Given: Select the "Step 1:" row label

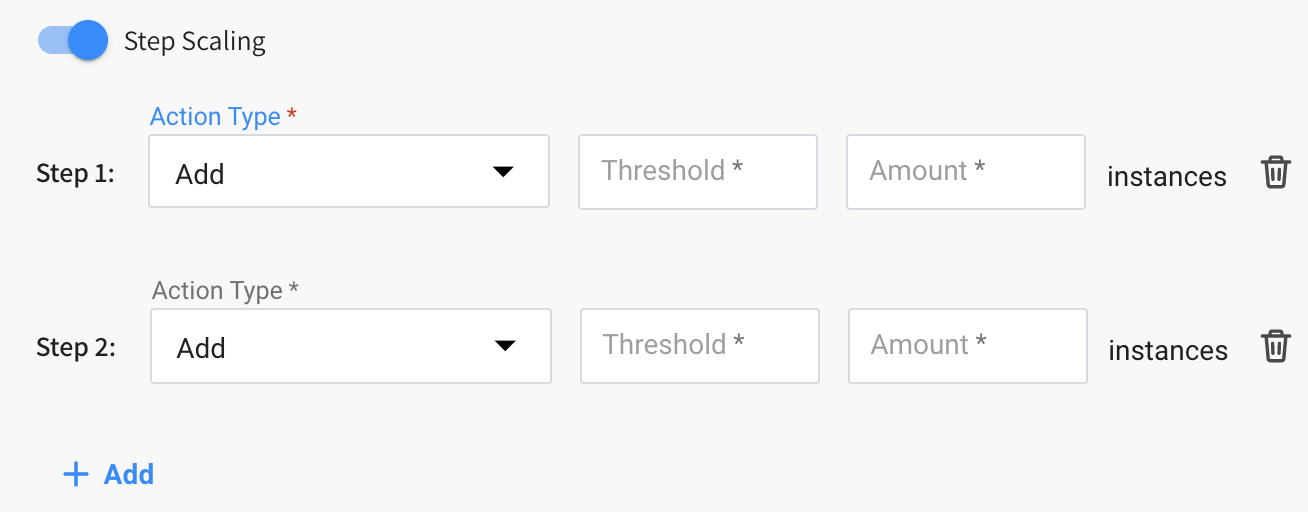Looking at the screenshot, I should coord(75,174).
